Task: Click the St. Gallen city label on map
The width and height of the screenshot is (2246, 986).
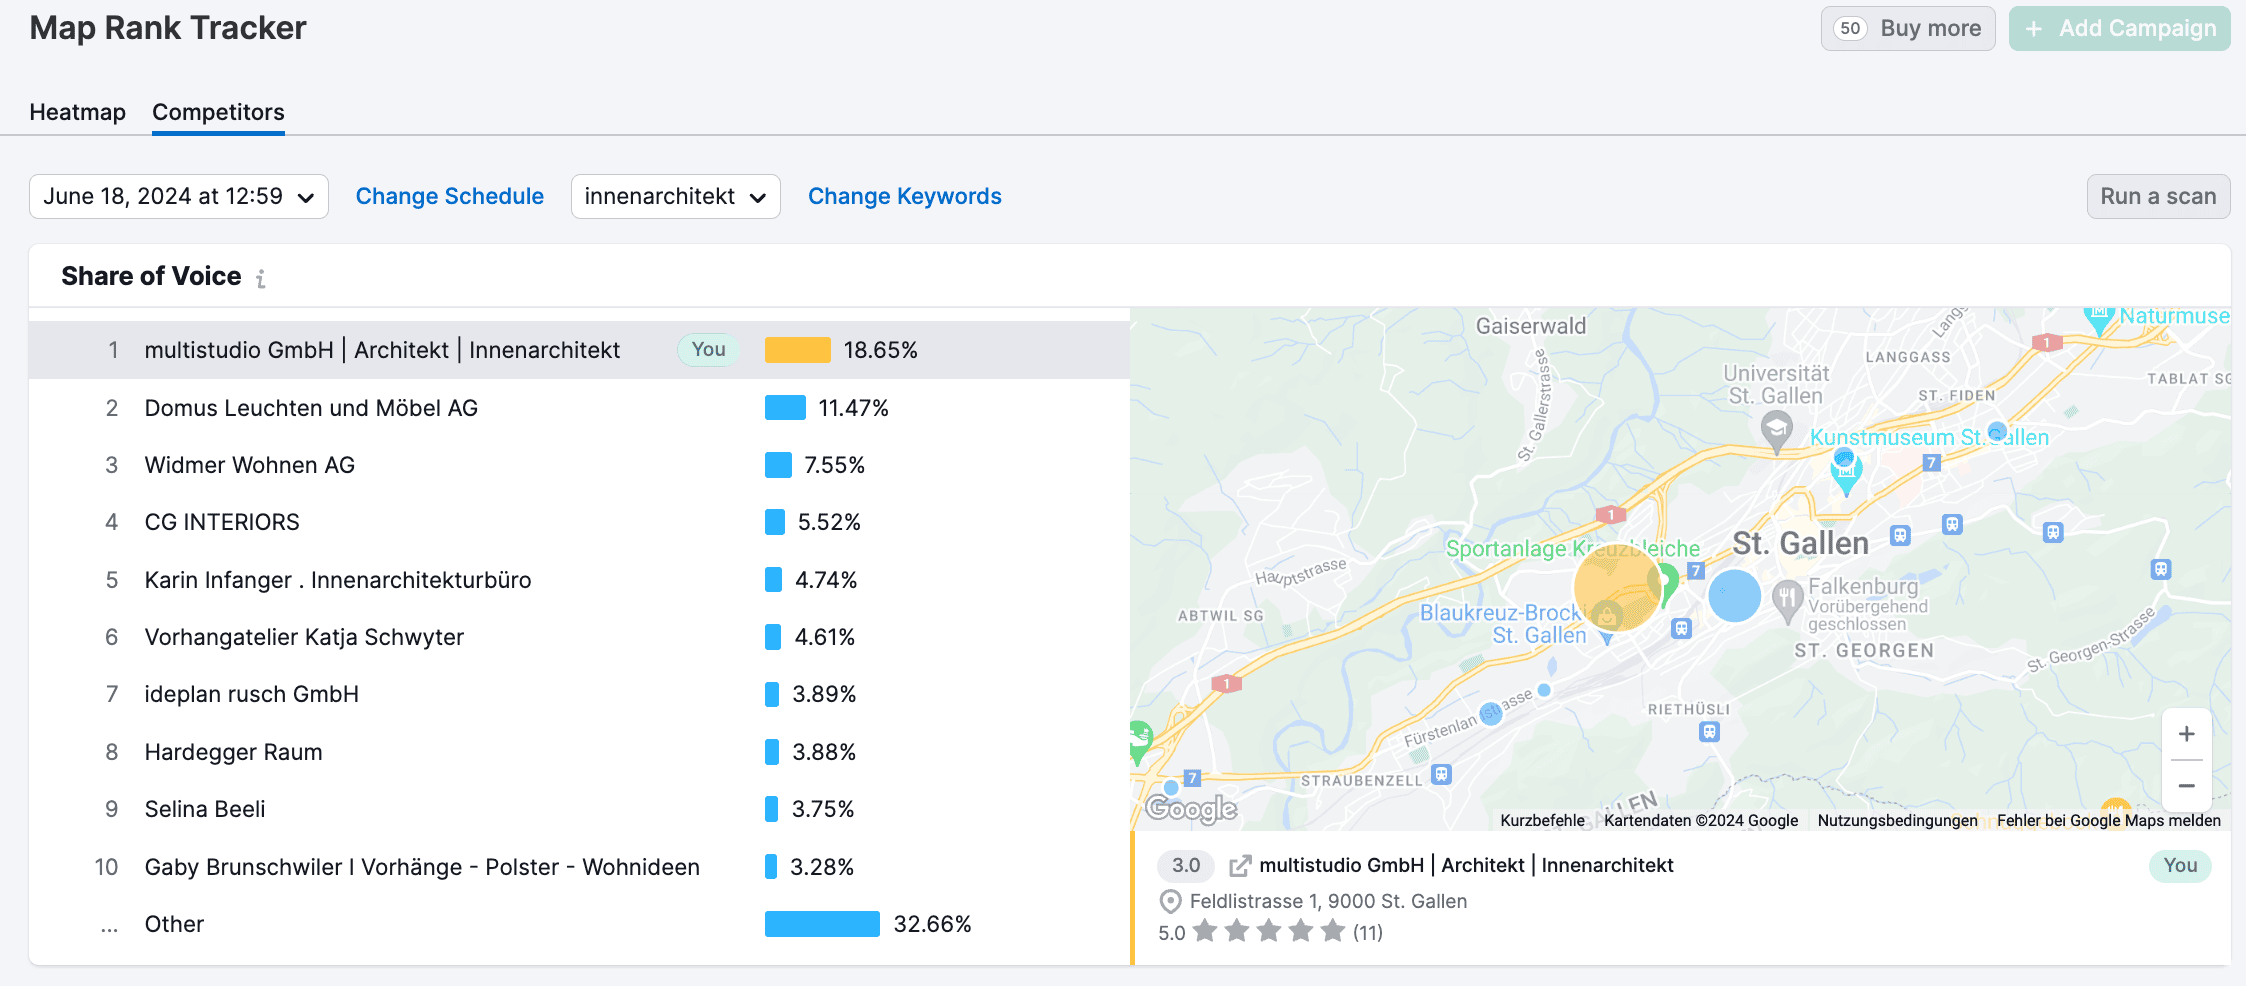Action: (1800, 544)
